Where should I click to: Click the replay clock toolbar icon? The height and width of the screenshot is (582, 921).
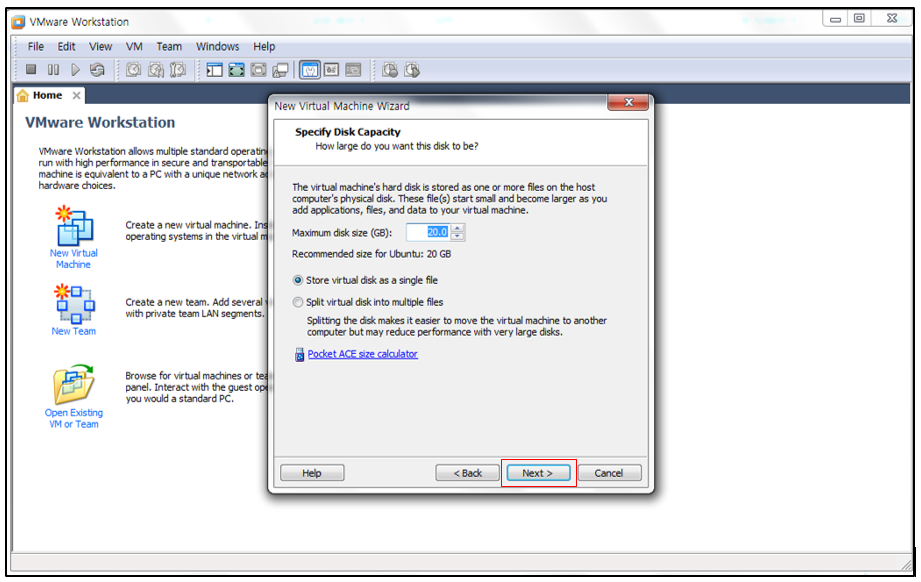point(412,70)
